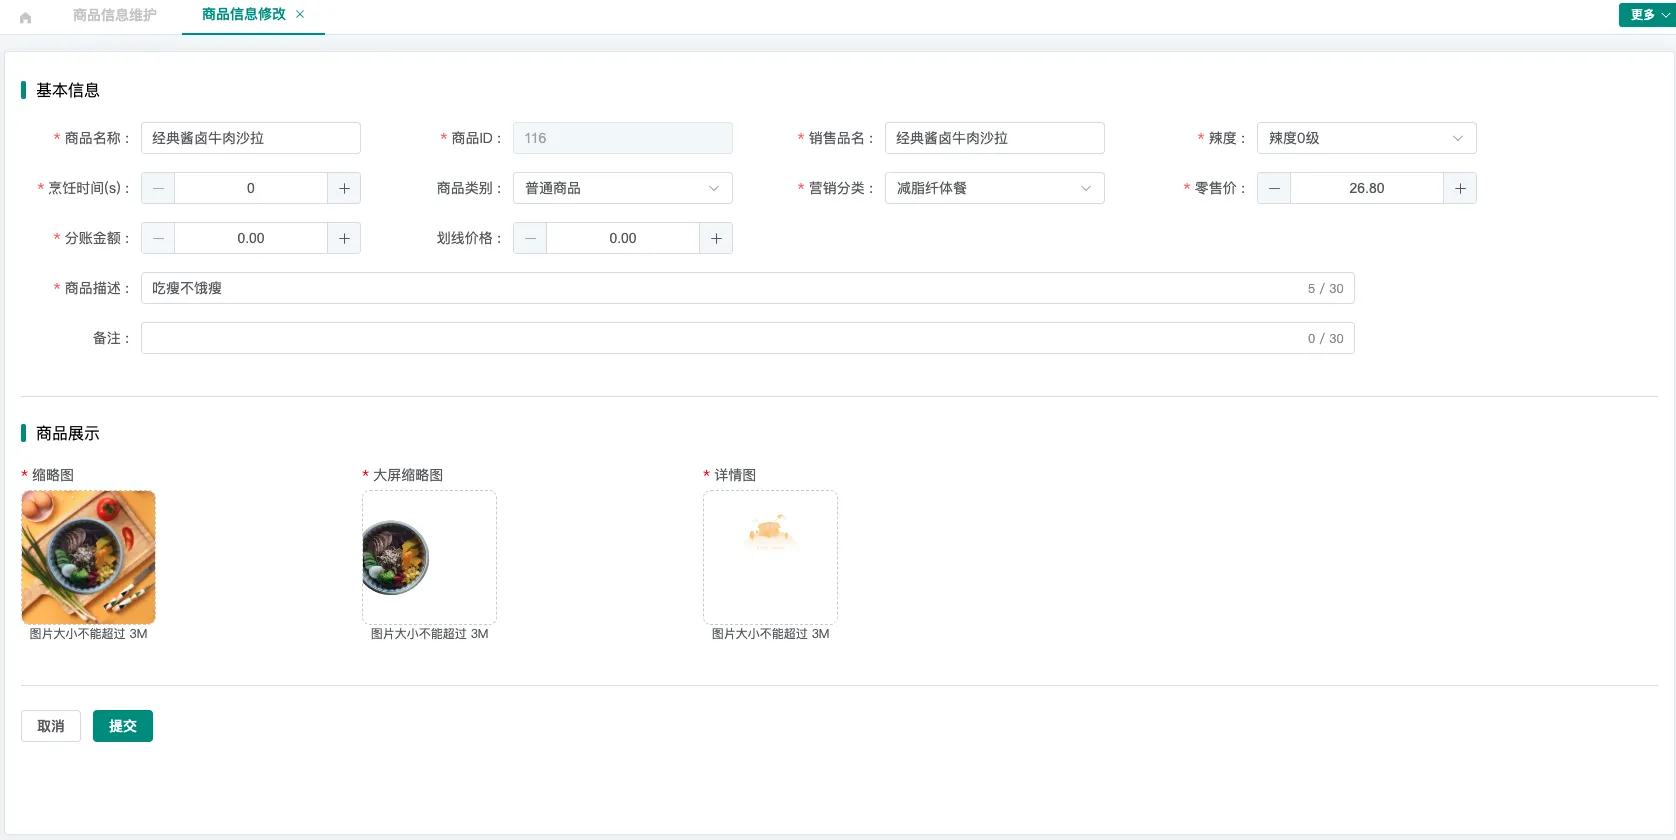The width and height of the screenshot is (1676, 840).
Task: Decrease 分账金额 with minus button
Action: click(158, 238)
